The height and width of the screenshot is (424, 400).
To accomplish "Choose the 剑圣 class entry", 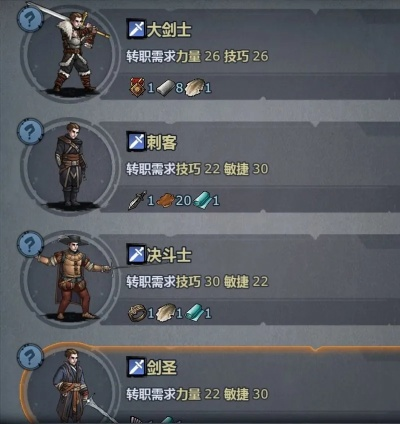I will coord(210,383).
